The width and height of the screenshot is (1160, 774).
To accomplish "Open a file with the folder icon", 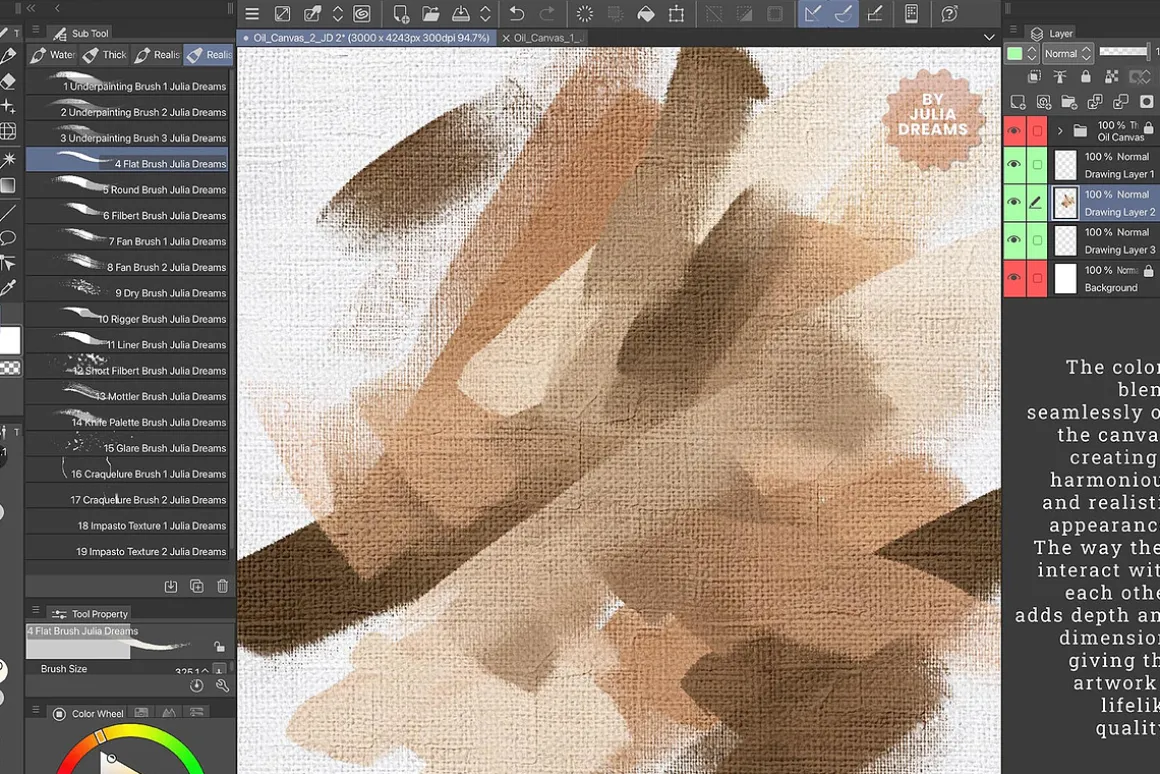I will coord(431,14).
